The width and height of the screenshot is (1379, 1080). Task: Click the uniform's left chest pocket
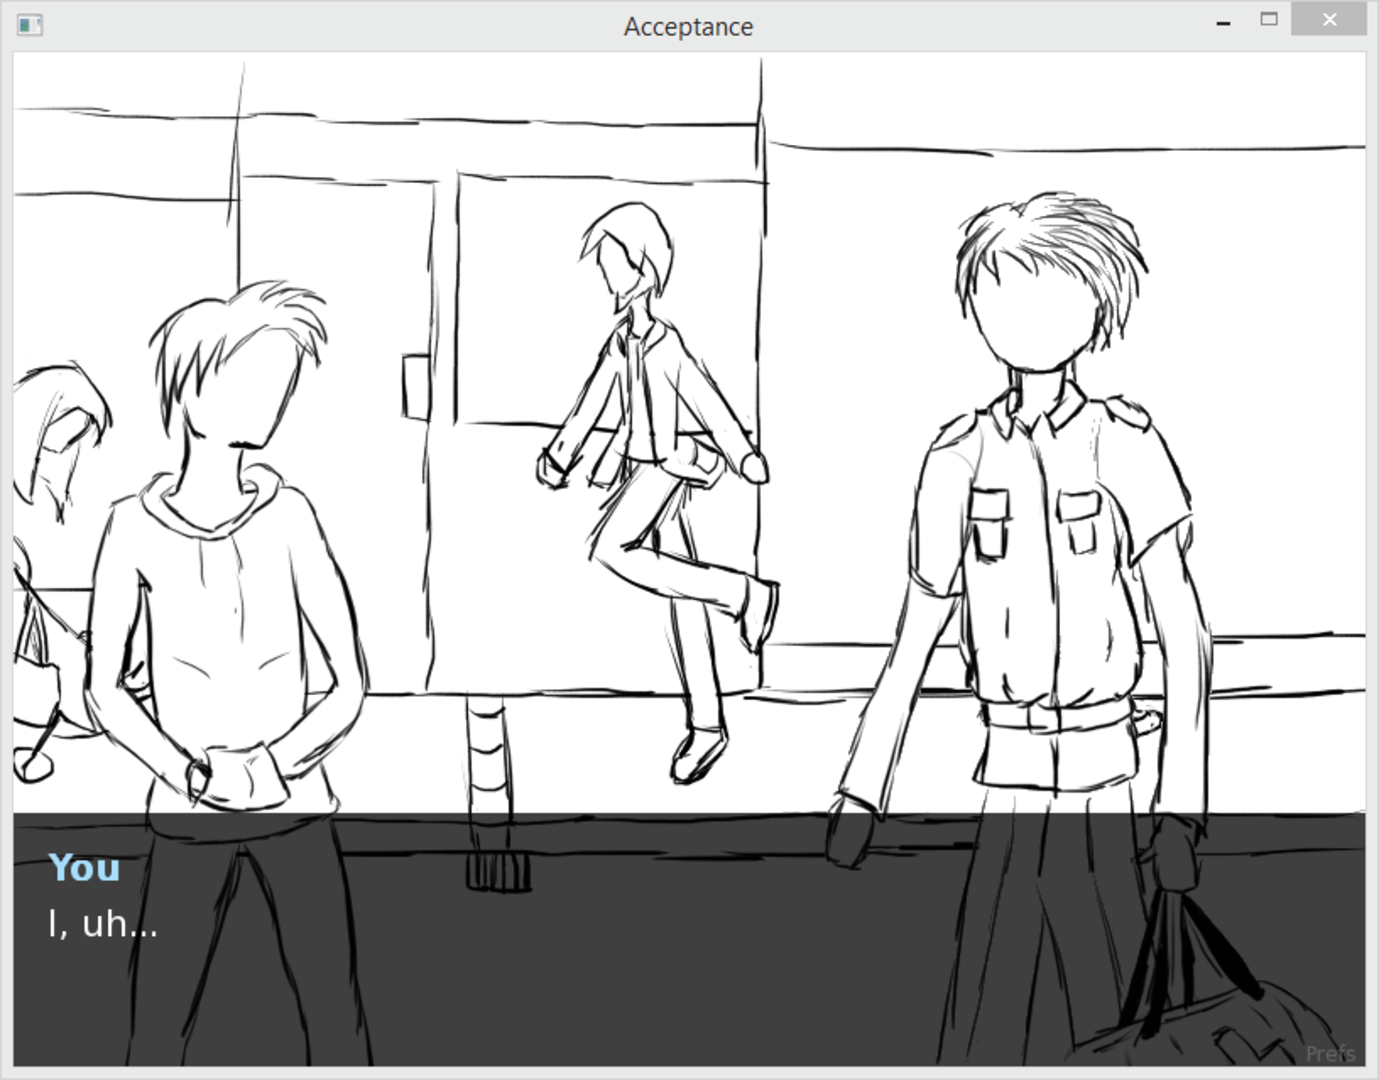tap(989, 521)
